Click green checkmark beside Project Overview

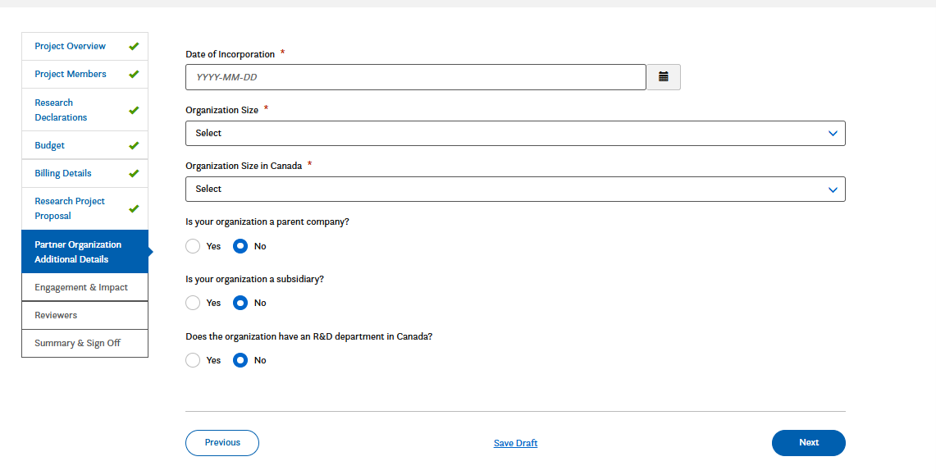click(x=134, y=46)
